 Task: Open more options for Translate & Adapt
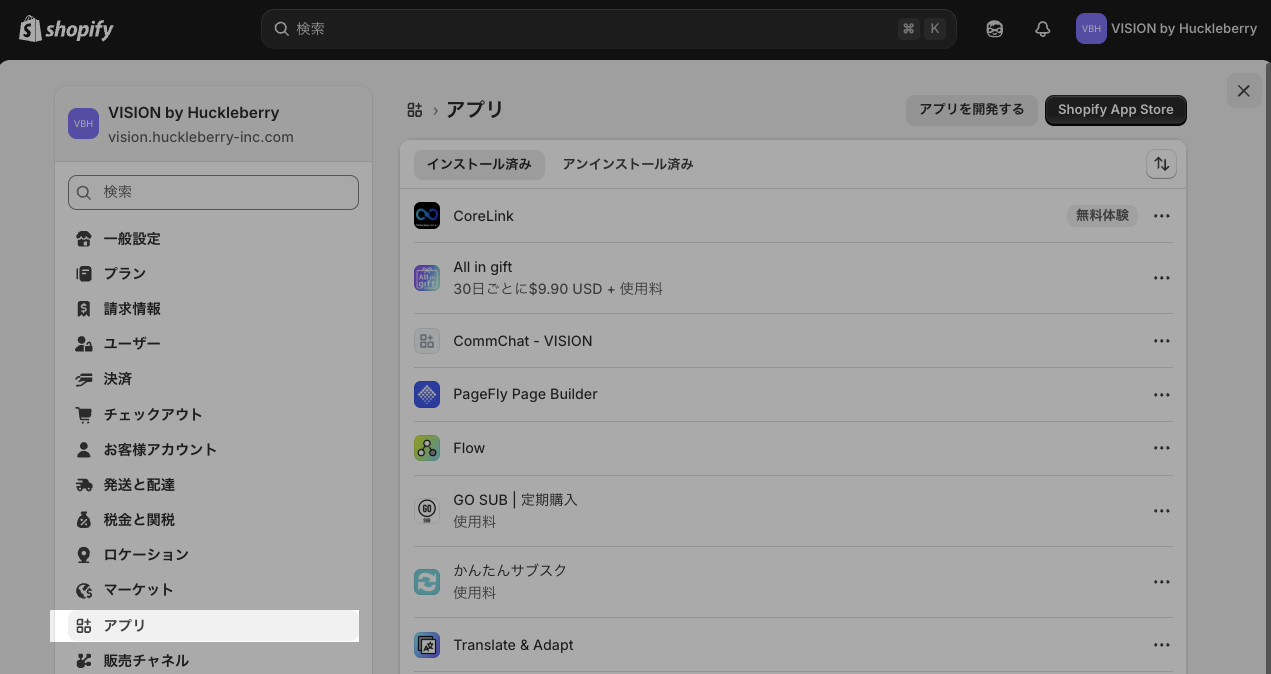point(1161,645)
